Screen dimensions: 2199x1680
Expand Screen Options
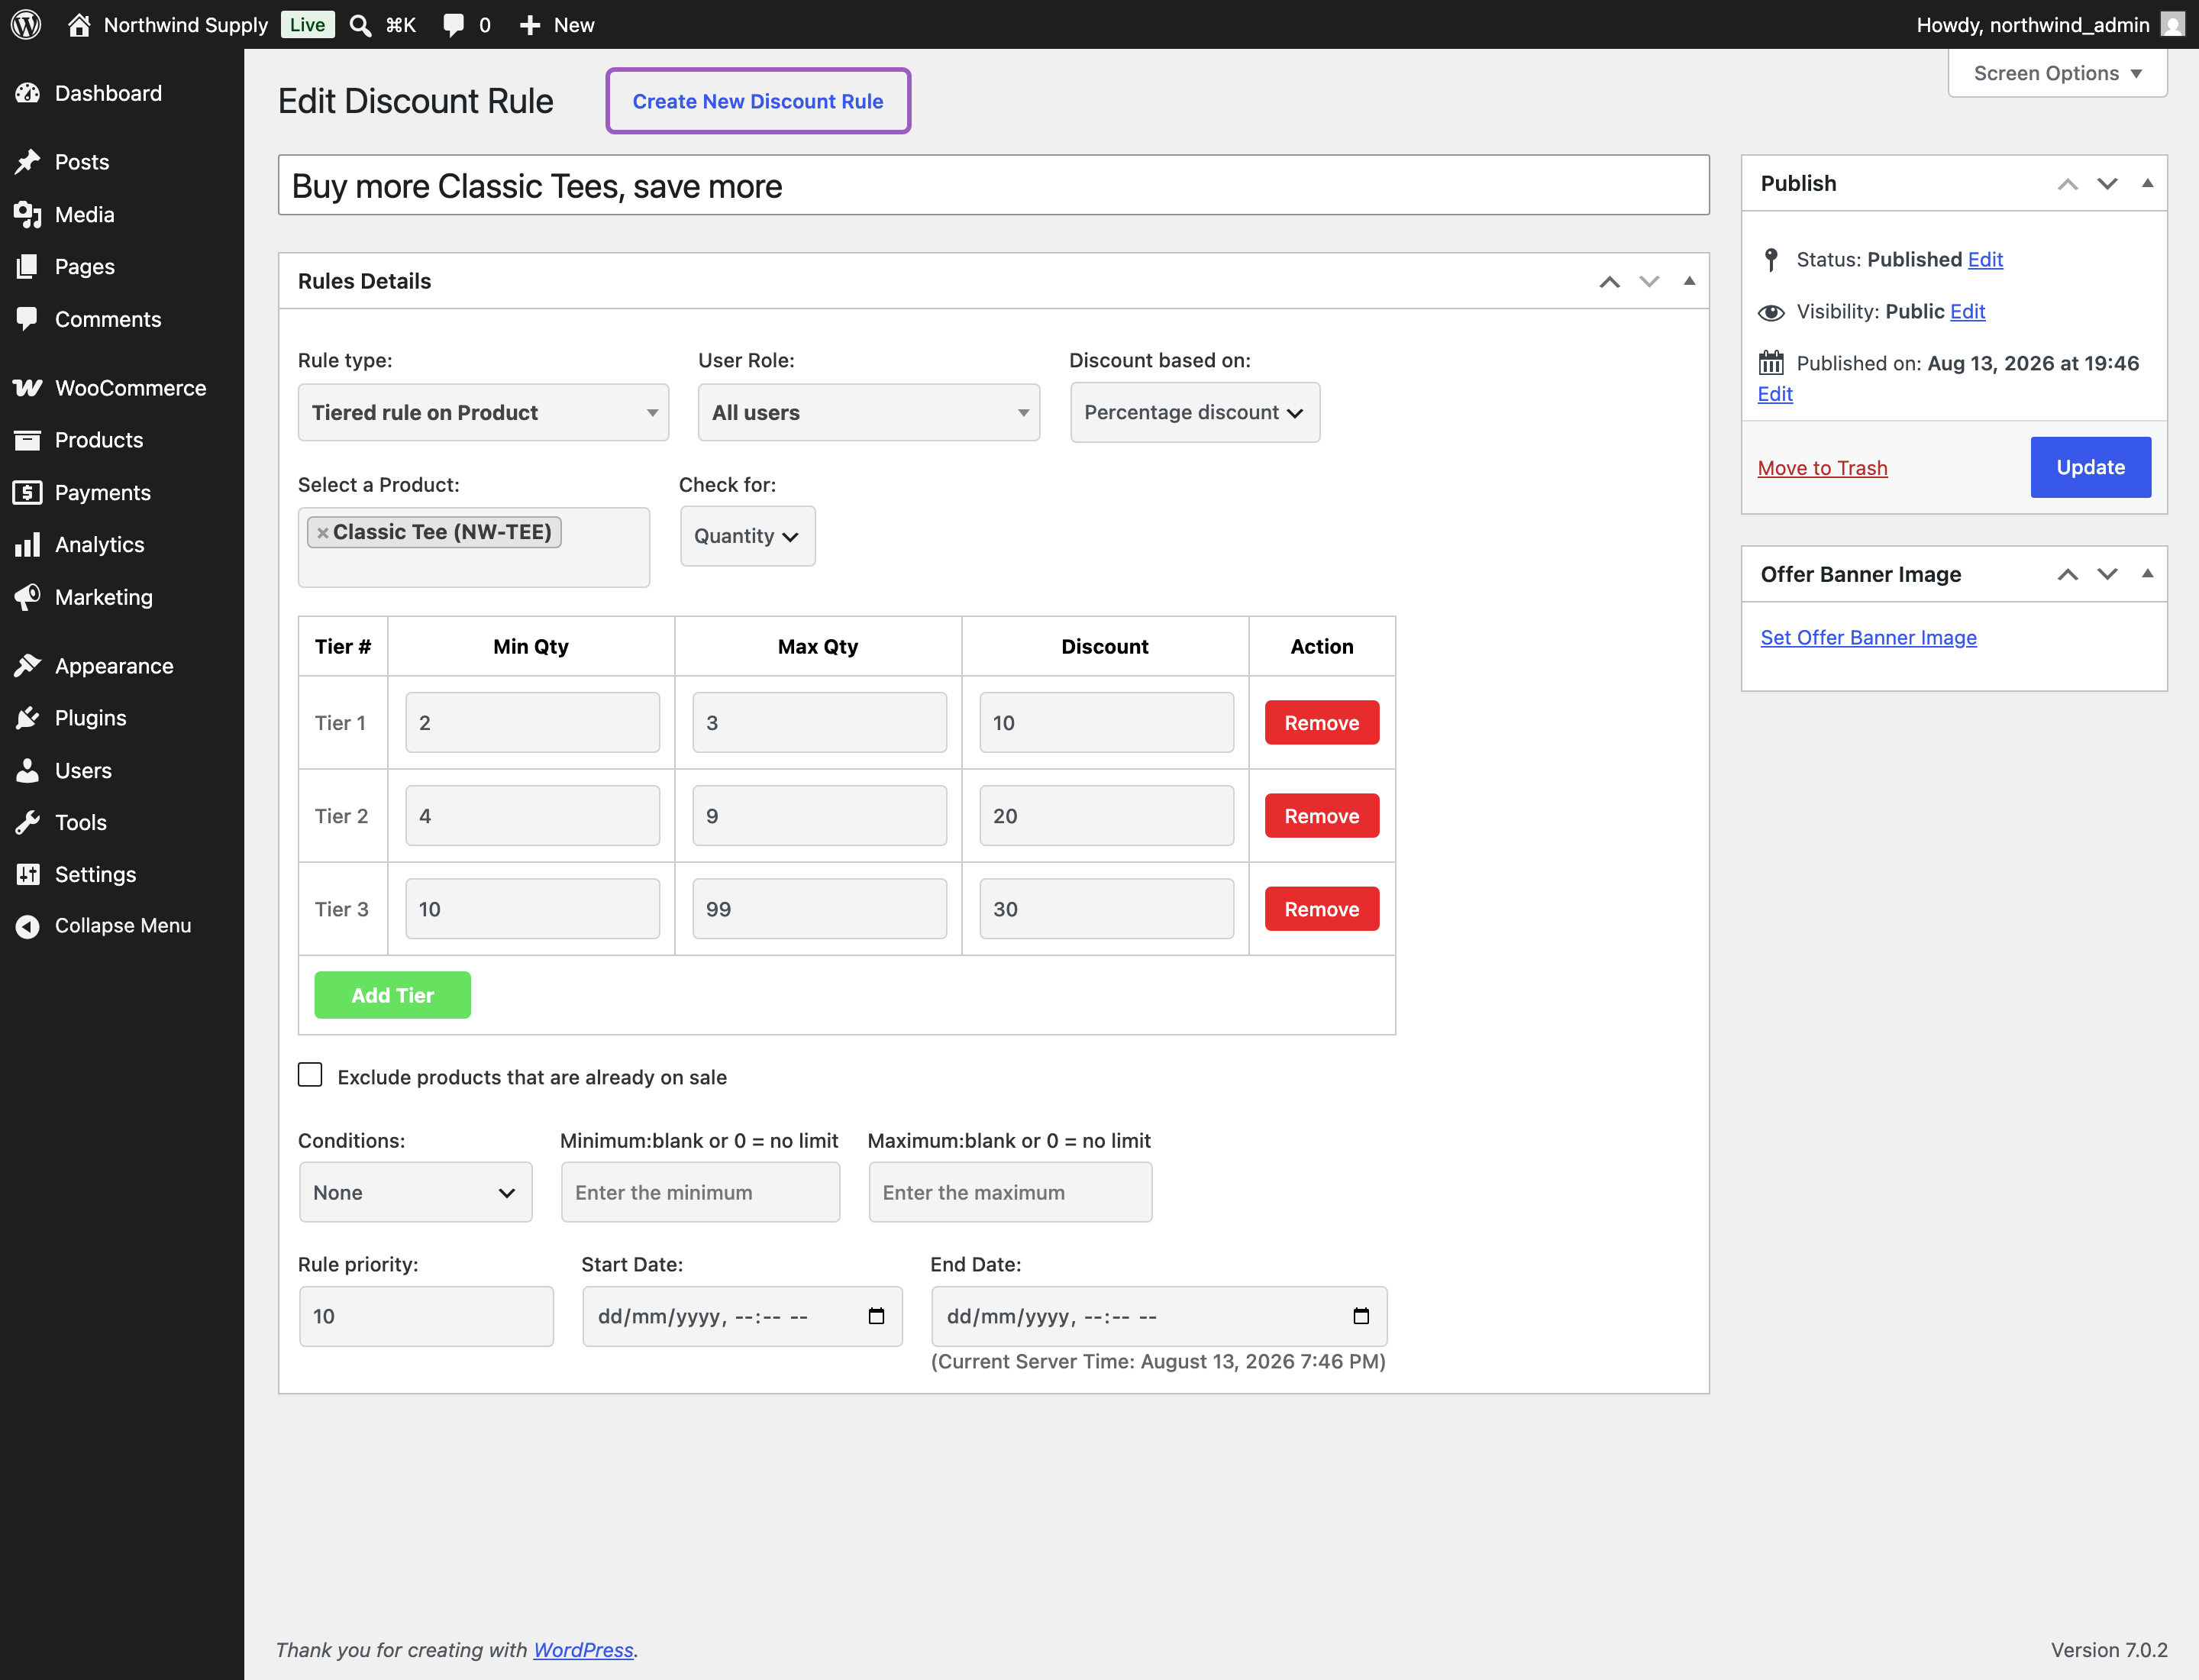[x=2058, y=73]
